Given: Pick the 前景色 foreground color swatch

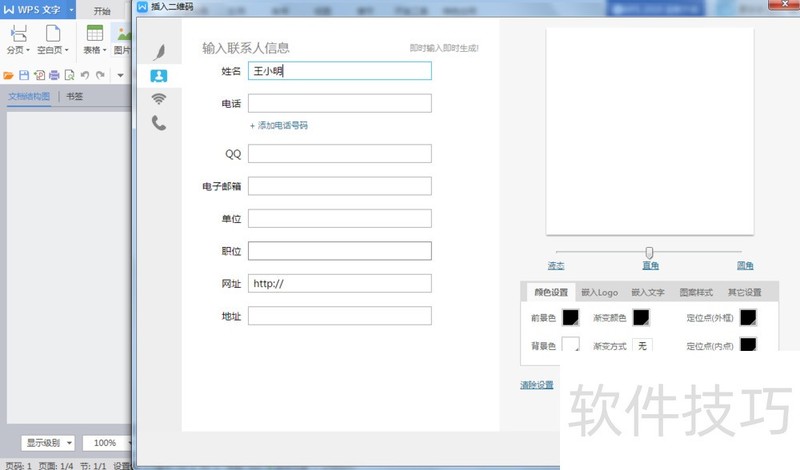Looking at the screenshot, I should coord(571,318).
